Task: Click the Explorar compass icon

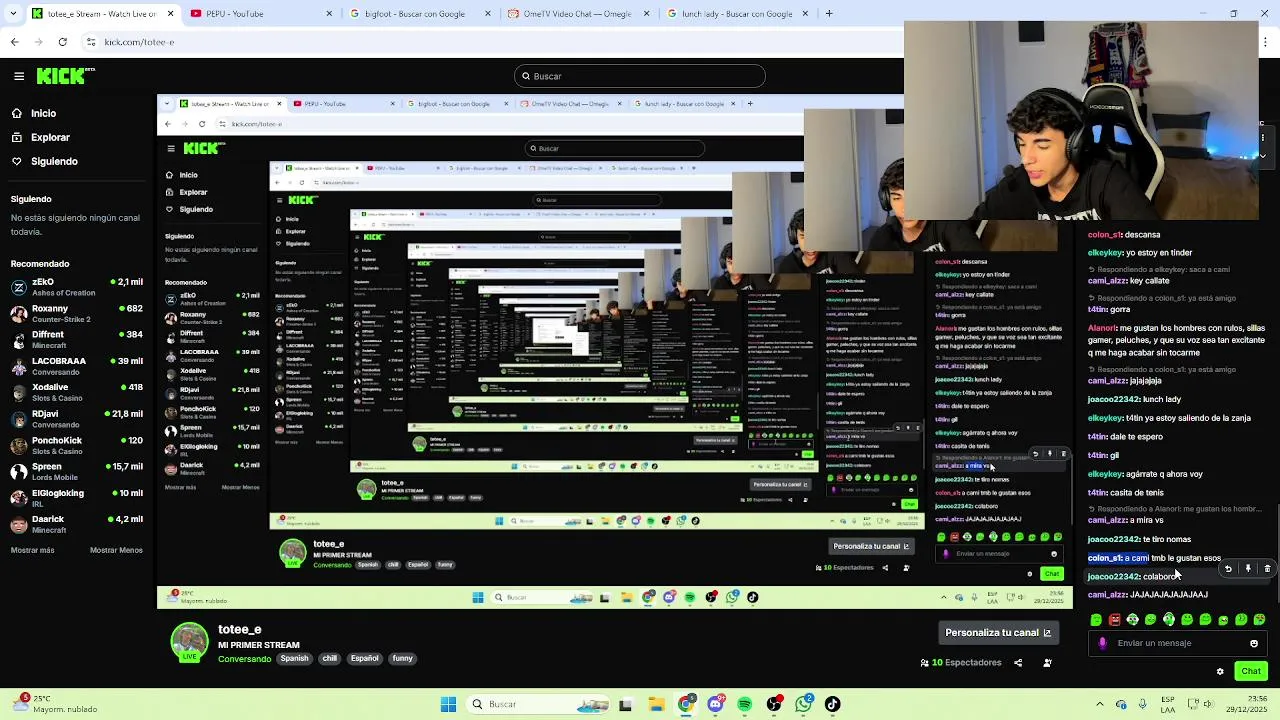Action: point(17,137)
